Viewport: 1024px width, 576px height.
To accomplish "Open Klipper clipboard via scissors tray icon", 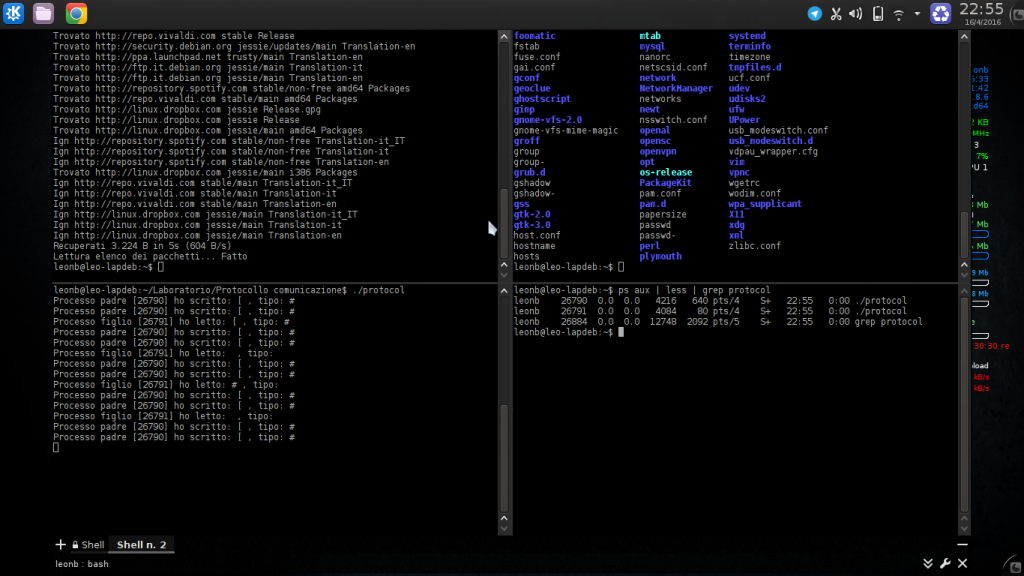I will (x=835, y=13).
